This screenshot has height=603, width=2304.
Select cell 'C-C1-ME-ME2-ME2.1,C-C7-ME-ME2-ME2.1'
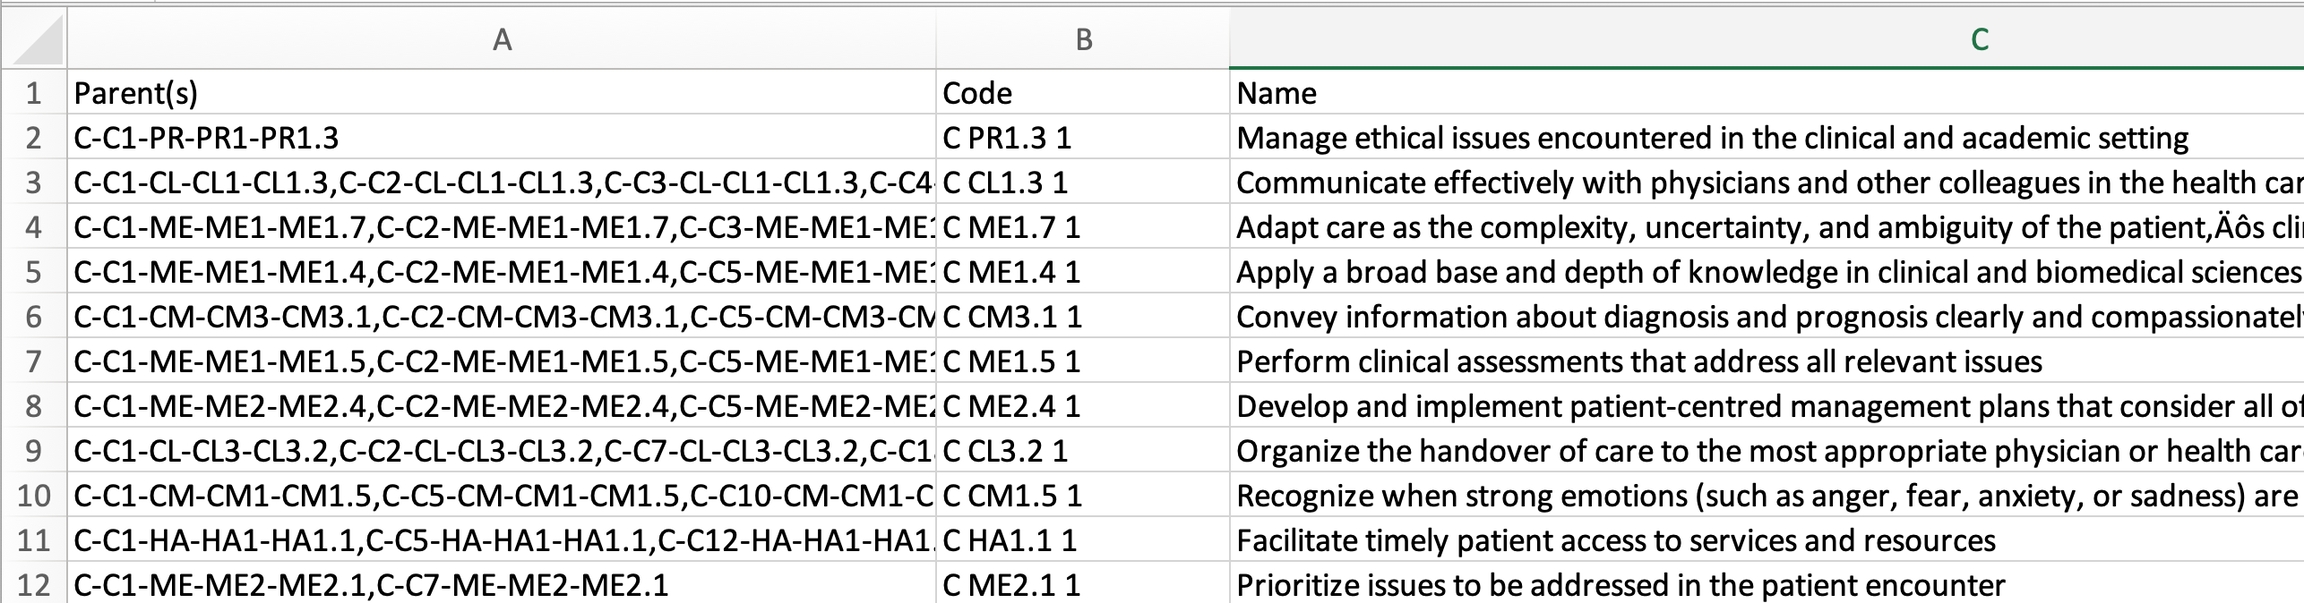point(500,585)
